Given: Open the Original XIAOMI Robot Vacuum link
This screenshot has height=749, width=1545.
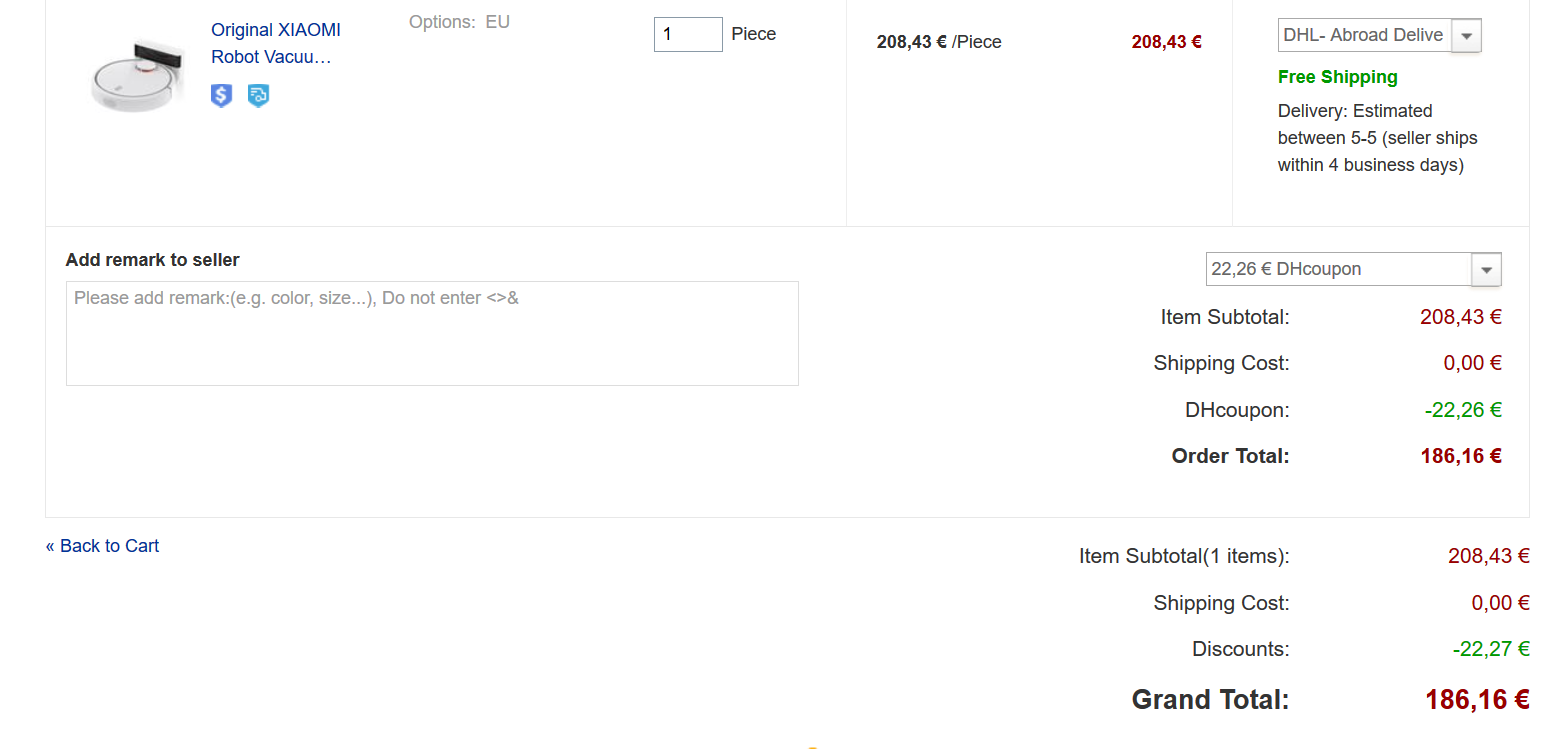Looking at the screenshot, I should (276, 44).
